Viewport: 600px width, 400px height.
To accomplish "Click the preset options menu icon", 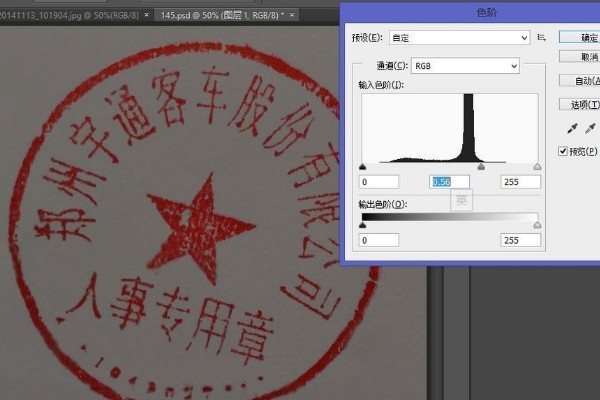I will point(542,37).
